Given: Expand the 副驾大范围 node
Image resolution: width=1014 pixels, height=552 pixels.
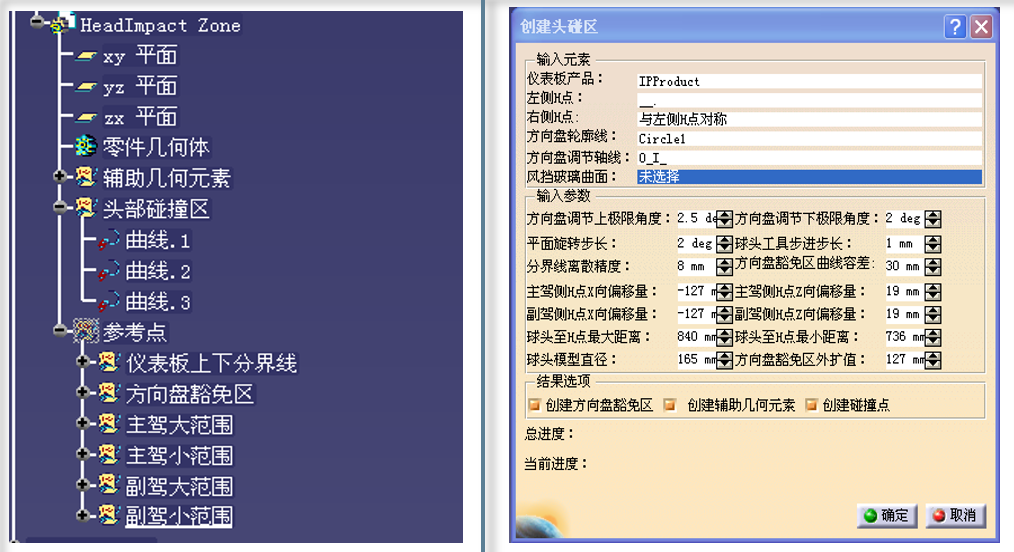Looking at the screenshot, I should pyautogui.click(x=83, y=484).
